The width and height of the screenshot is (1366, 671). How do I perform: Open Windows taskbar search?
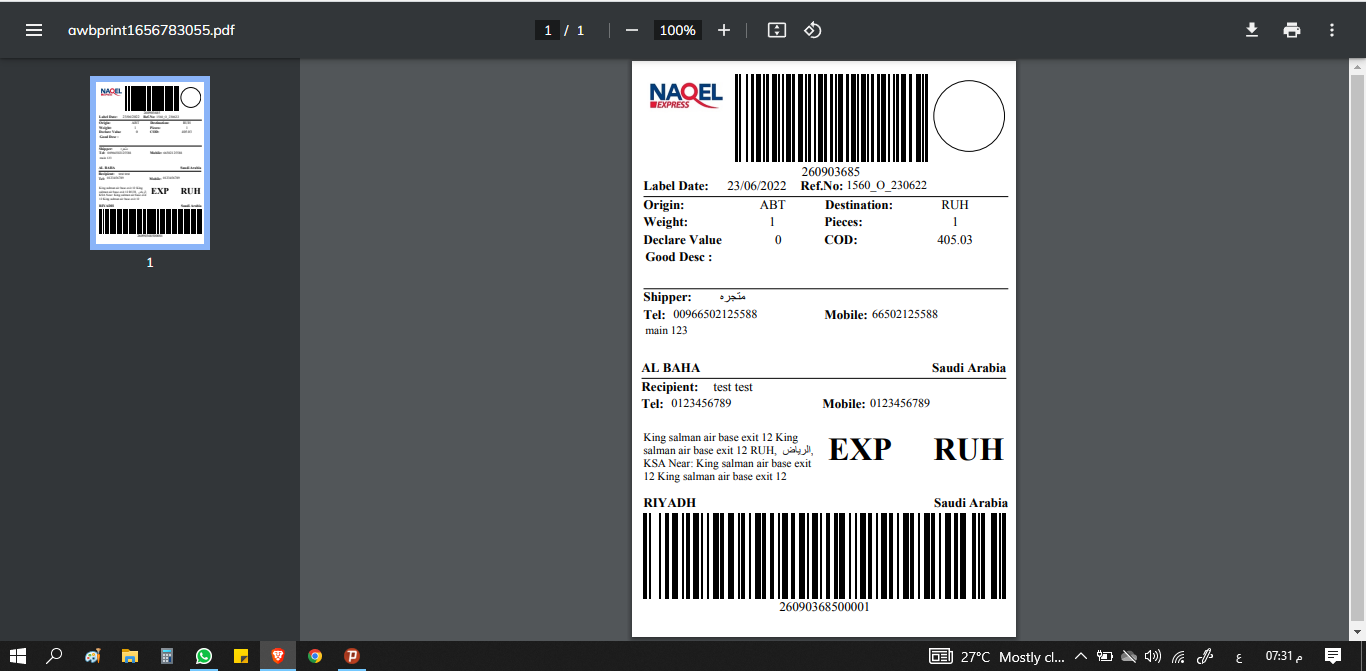tap(55, 656)
